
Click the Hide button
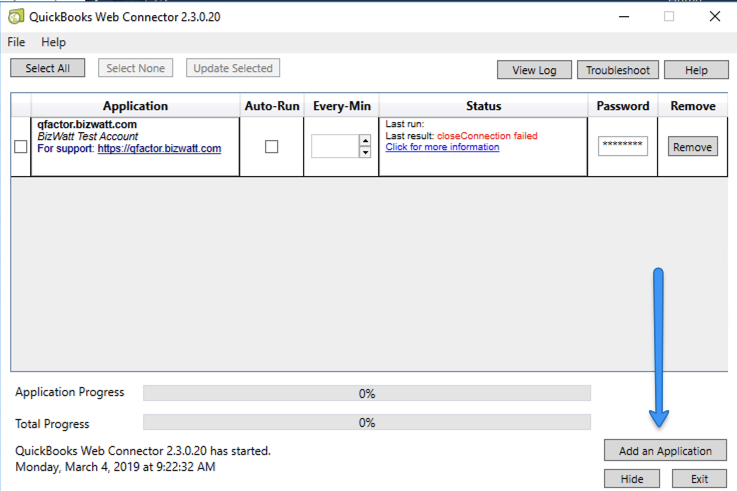632,479
